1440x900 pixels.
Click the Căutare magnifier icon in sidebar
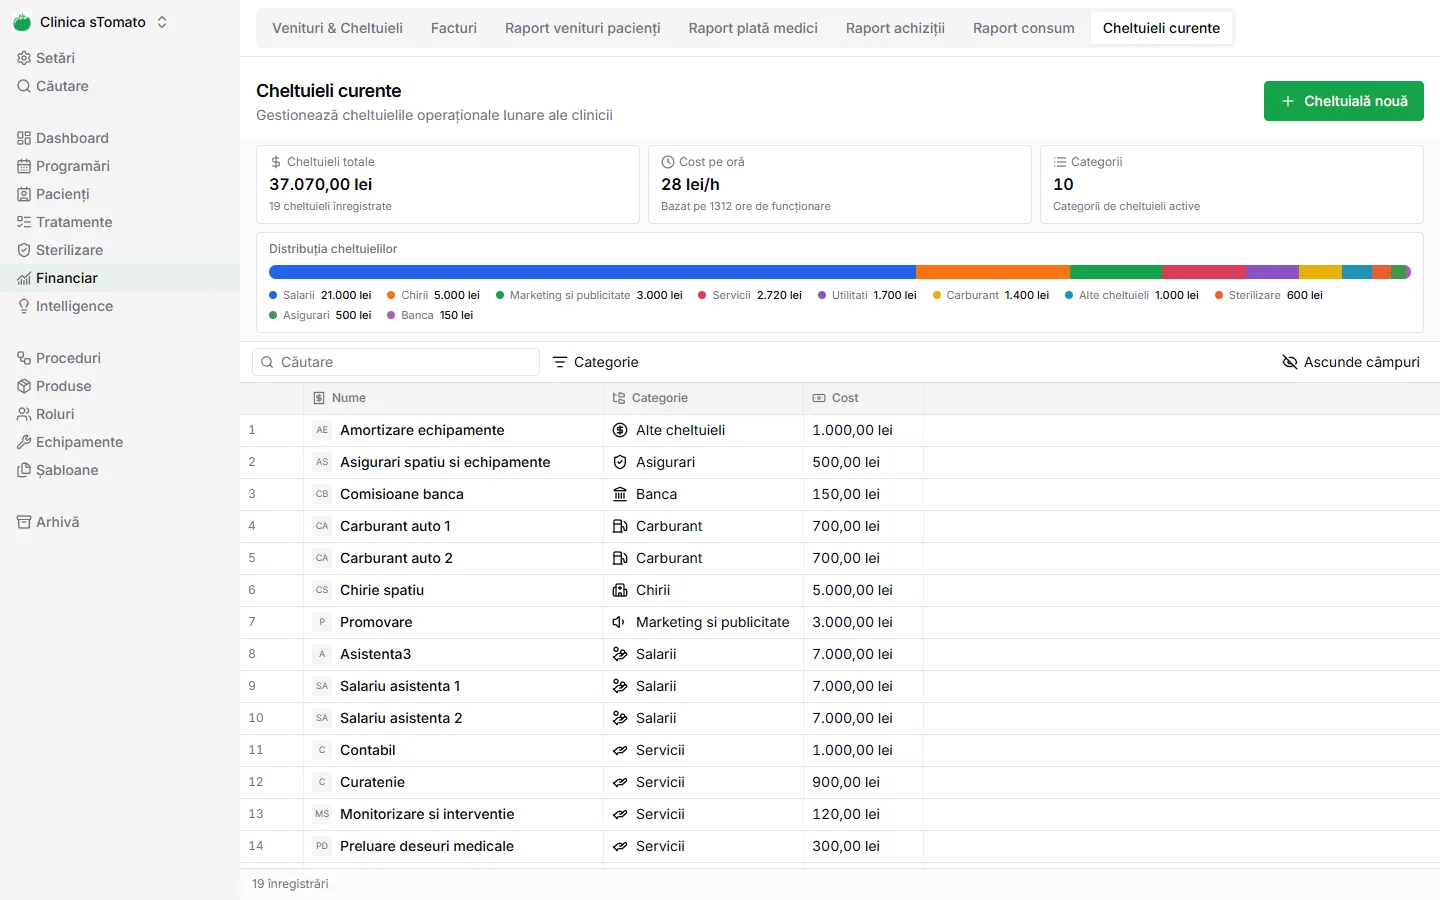click(x=24, y=86)
